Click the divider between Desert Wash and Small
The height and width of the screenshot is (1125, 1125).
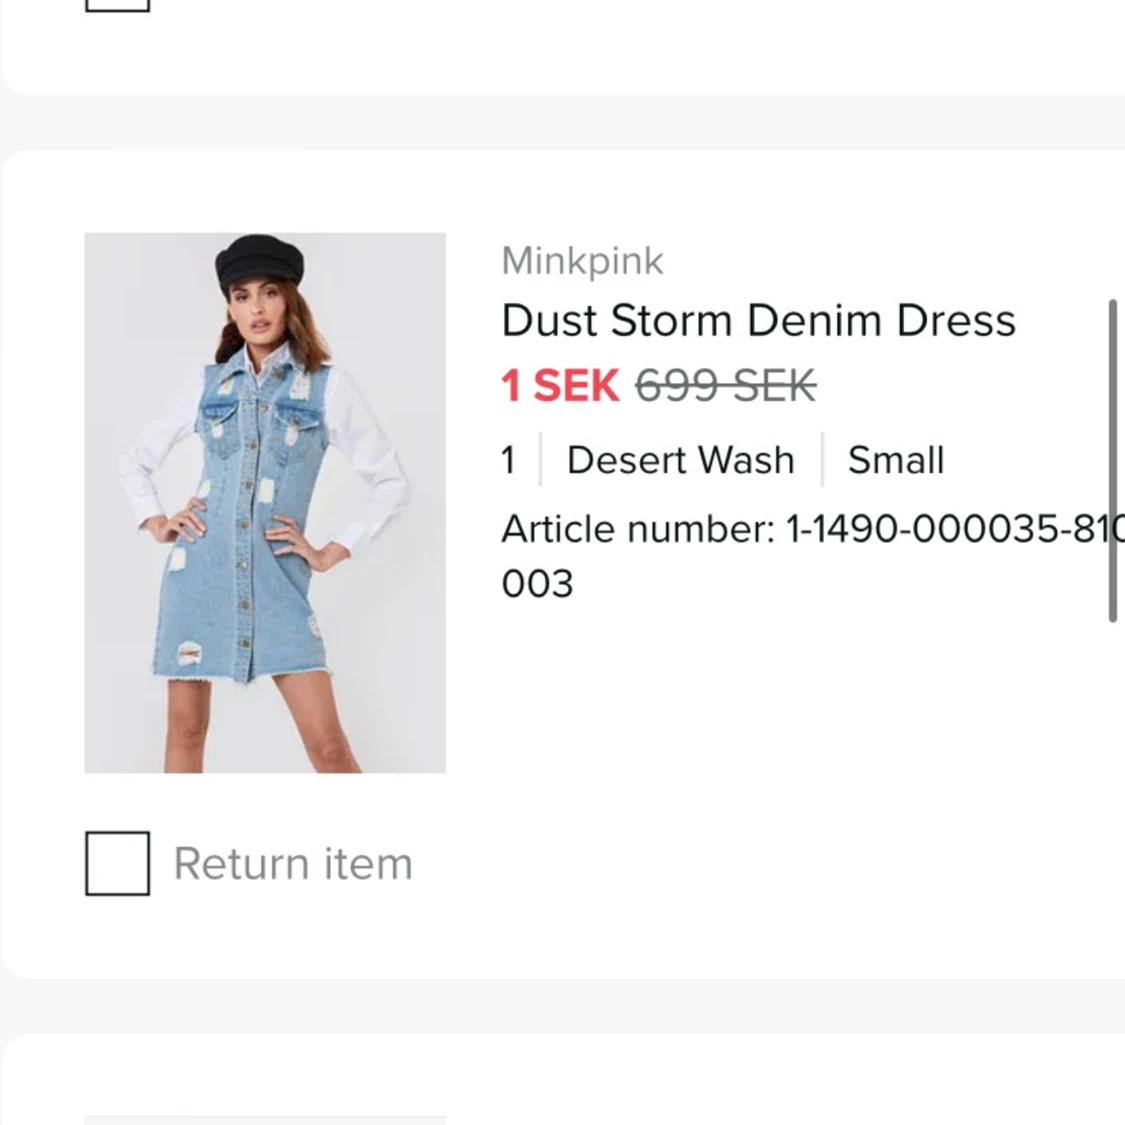[822, 460]
